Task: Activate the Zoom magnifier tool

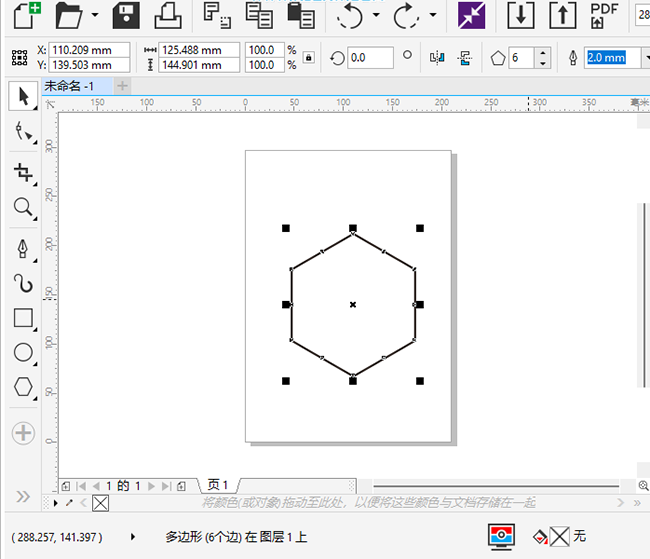Action: coord(22,208)
